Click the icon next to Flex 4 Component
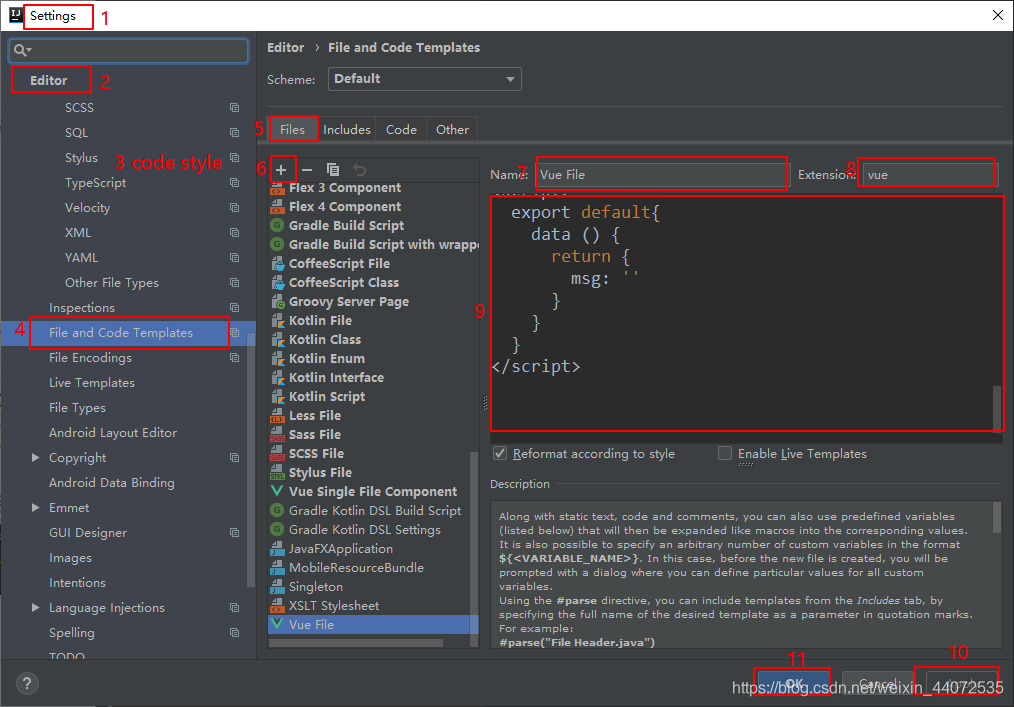 [x=277, y=207]
